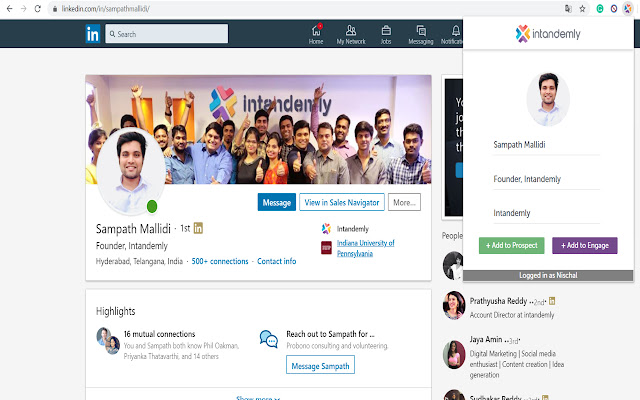This screenshot has height=400, width=640.
Task: Click the Intandemly extension toolbar icon
Action: 627,9
